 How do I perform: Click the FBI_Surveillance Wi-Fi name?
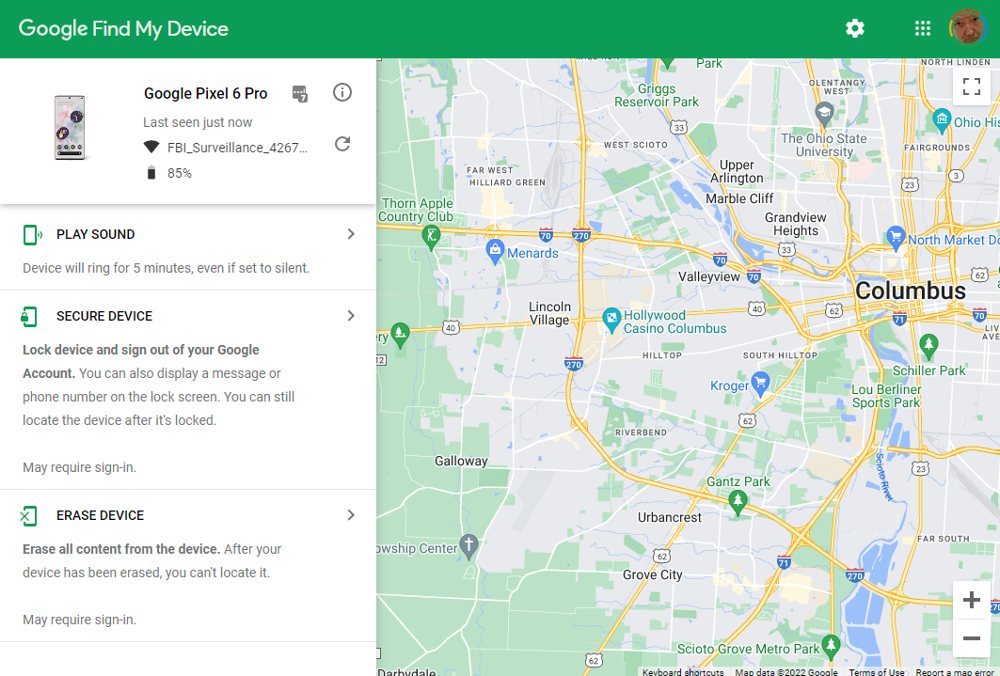point(237,147)
